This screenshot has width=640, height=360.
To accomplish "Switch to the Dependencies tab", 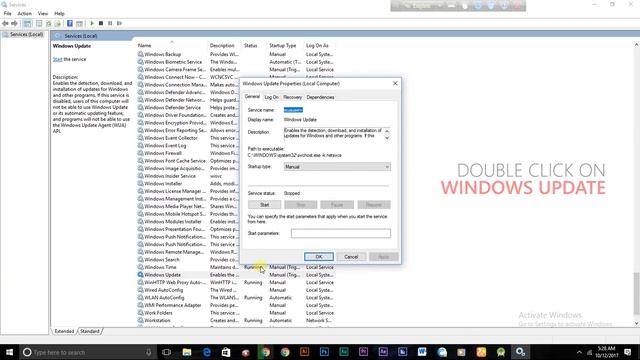I will click(320, 97).
